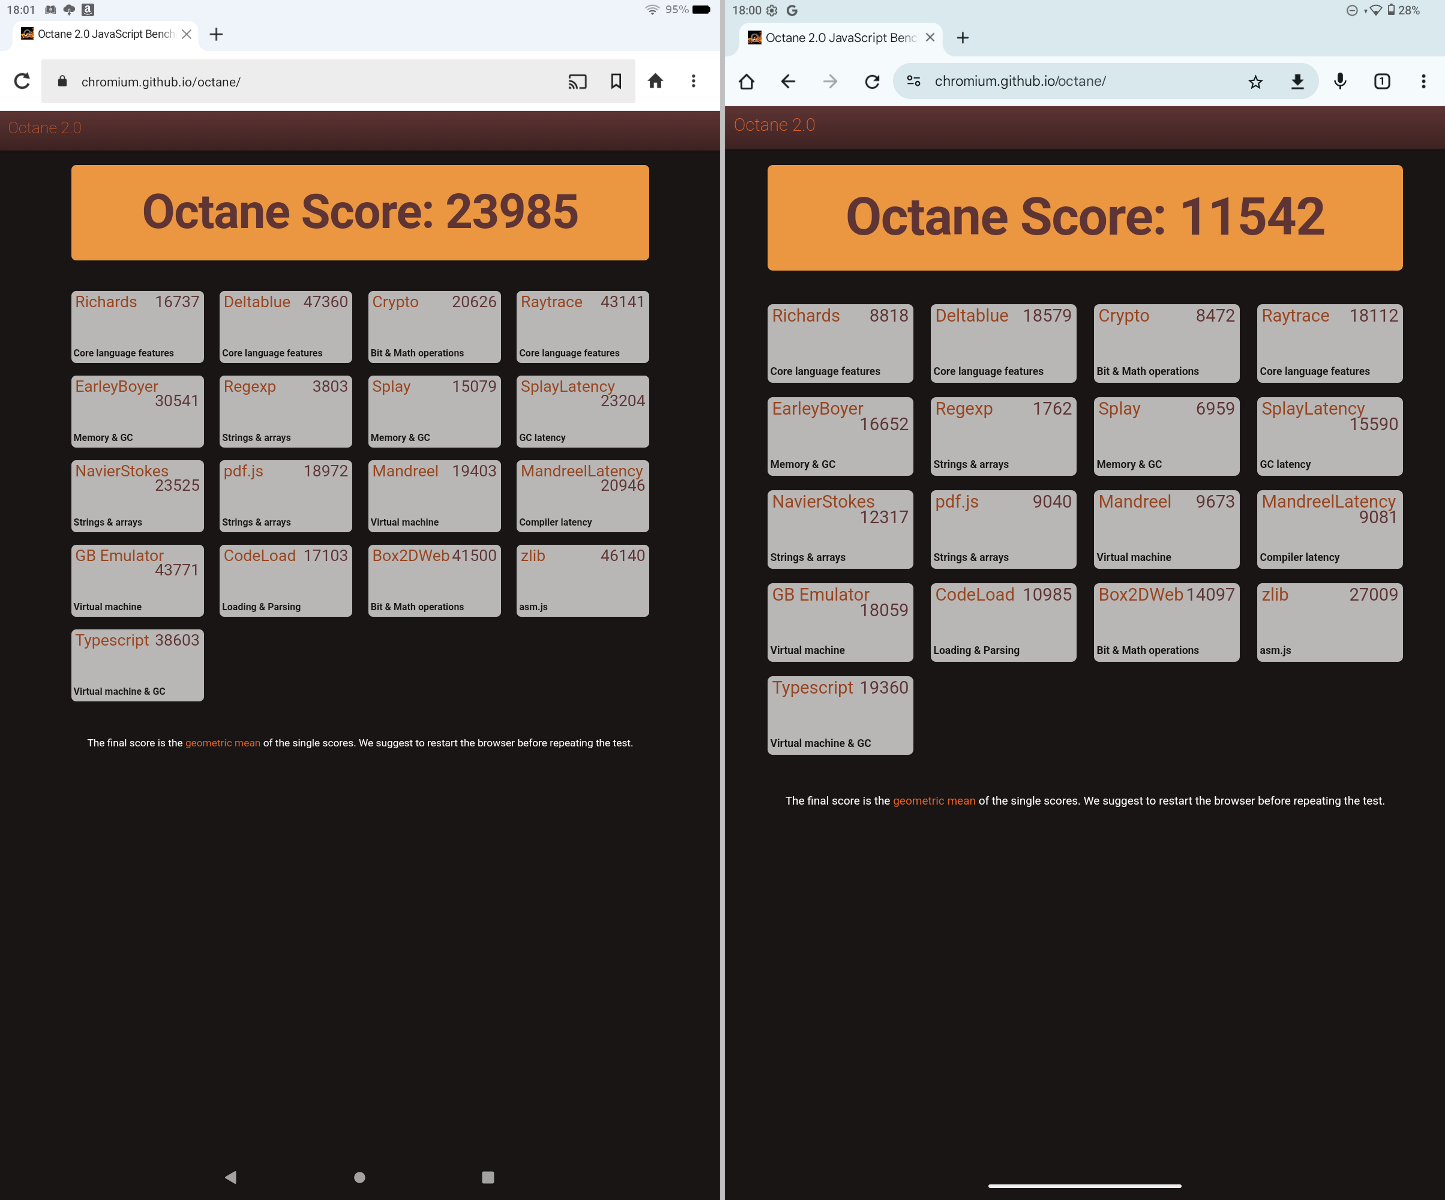Tap download icon in right browser
Screen dimensions: 1445x1200
click(x=1297, y=81)
